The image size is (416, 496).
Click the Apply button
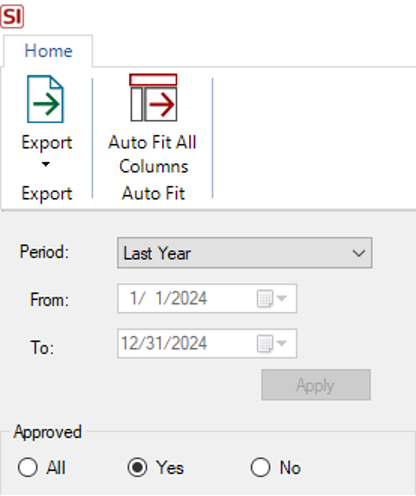point(316,385)
